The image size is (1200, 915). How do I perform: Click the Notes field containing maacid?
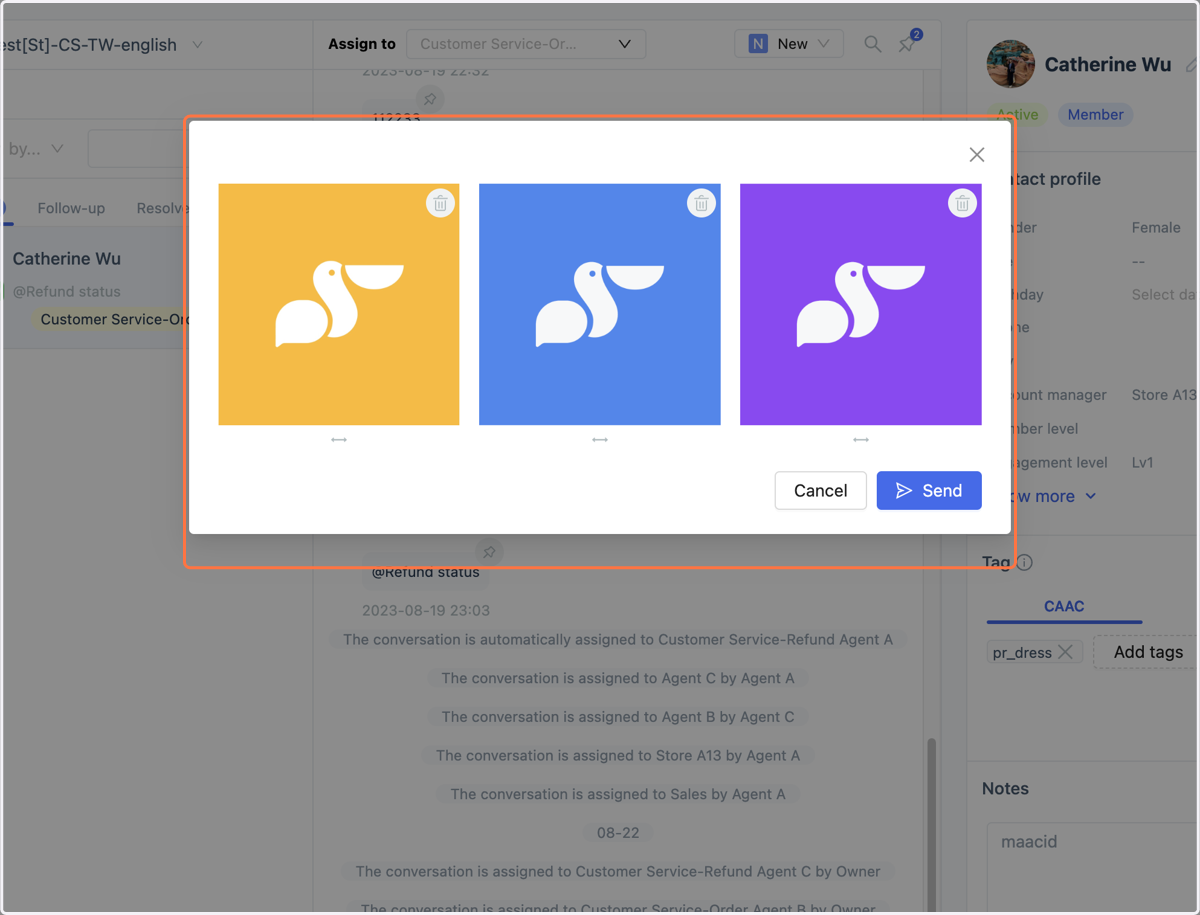pos(1092,868)
